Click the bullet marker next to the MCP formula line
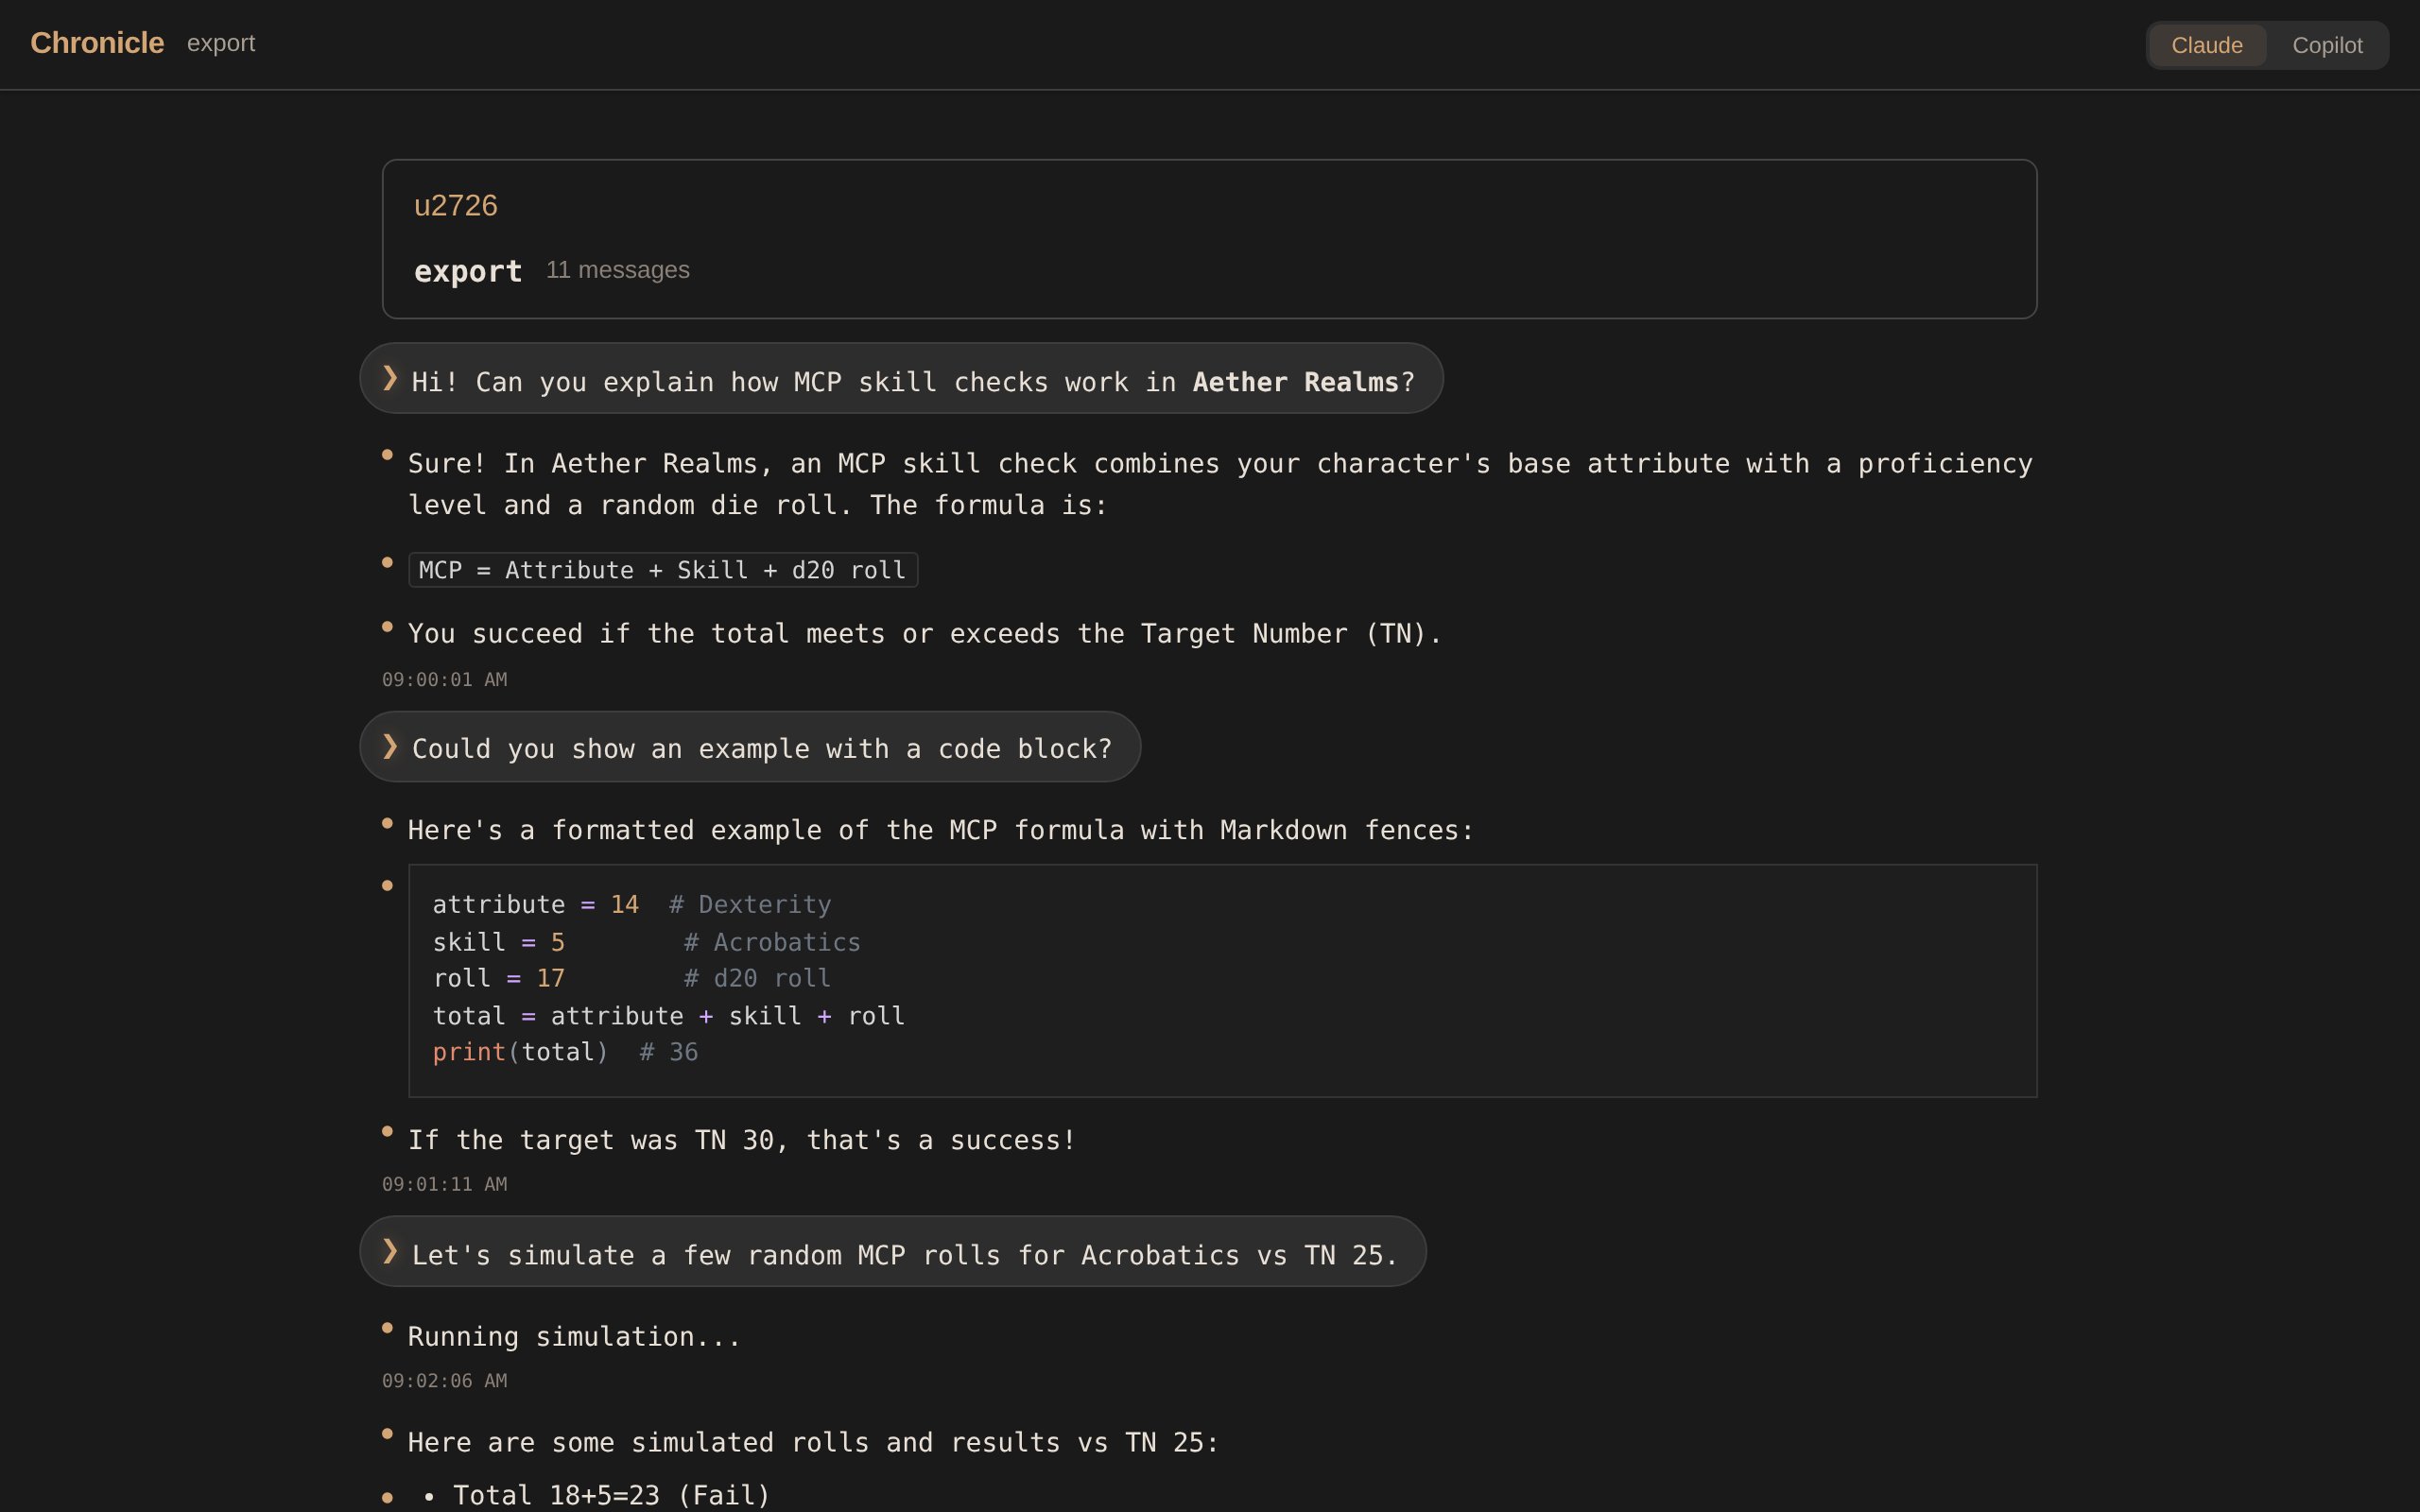 [x=388, y=563]
